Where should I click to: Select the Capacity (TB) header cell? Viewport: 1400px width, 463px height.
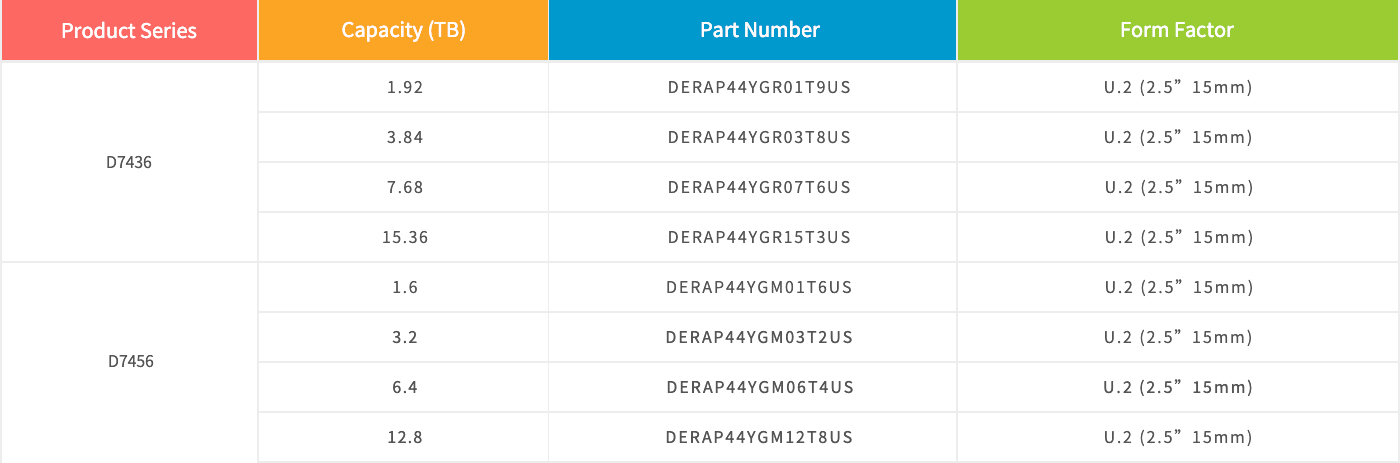pyautogui.click(x=403, y=30)
